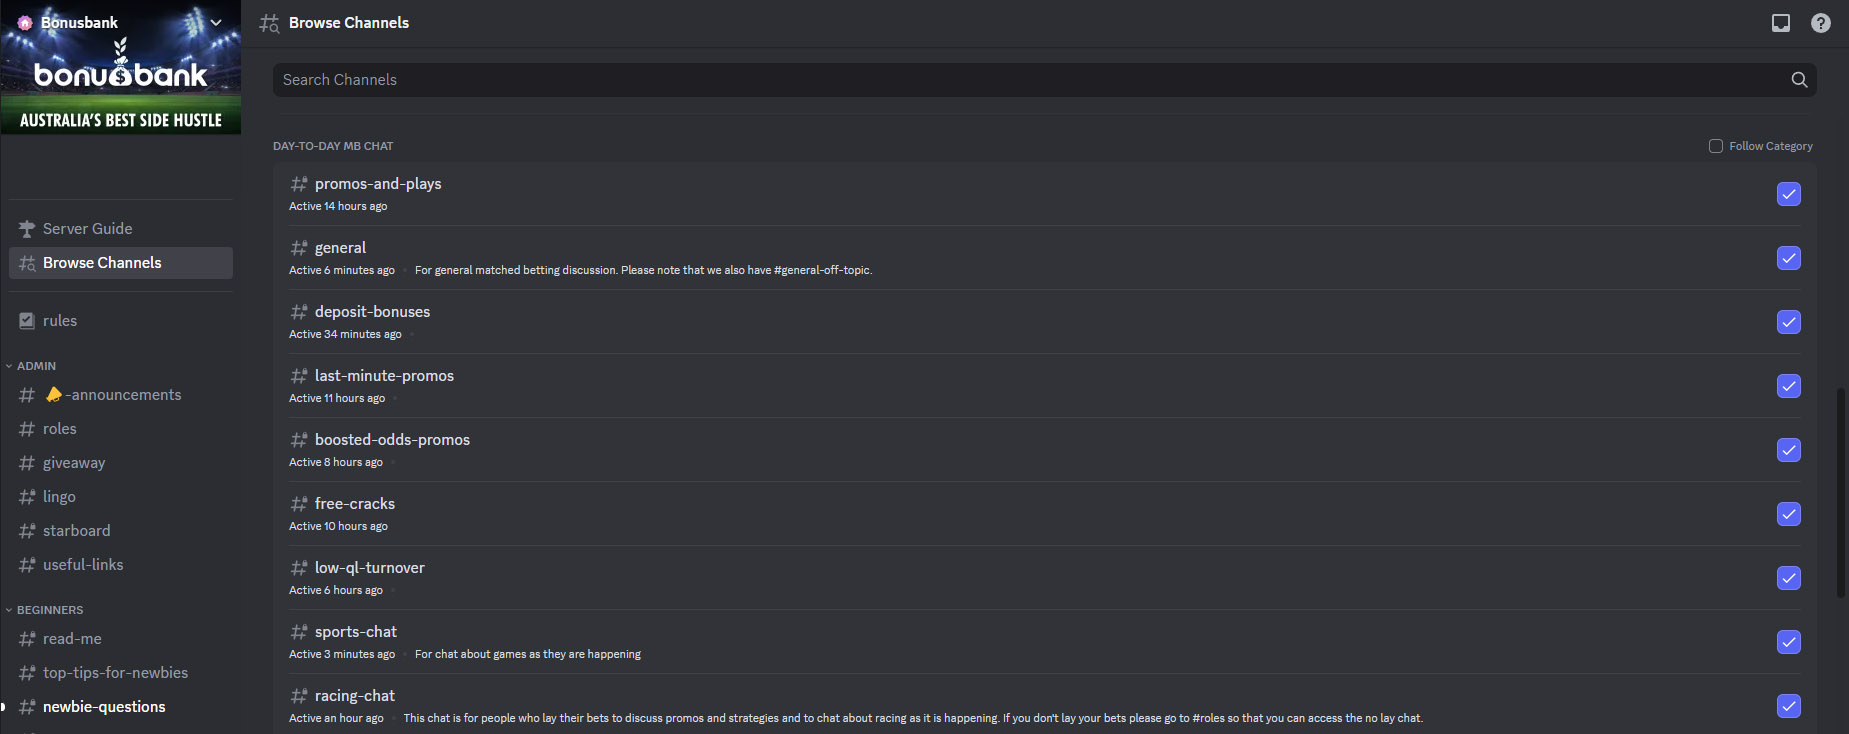This screenshot has height=734, width=1849.
Task: Click the hash icon beside general channel
Action: 298,247
